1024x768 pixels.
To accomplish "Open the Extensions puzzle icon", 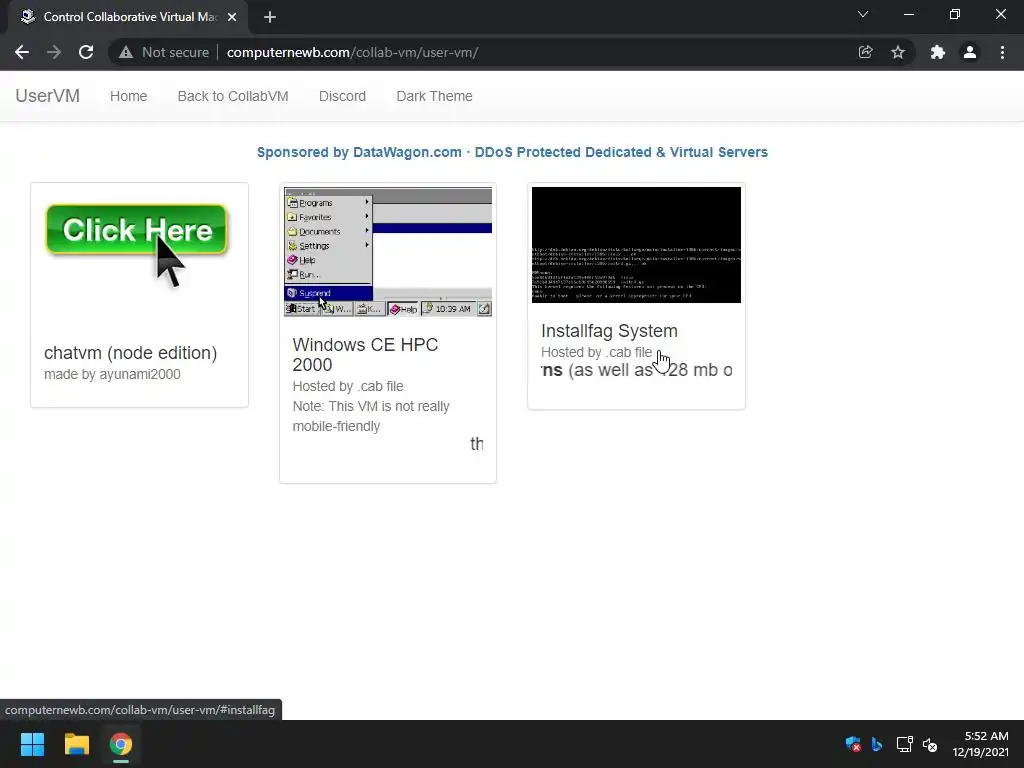I will [x=938, y=52].
